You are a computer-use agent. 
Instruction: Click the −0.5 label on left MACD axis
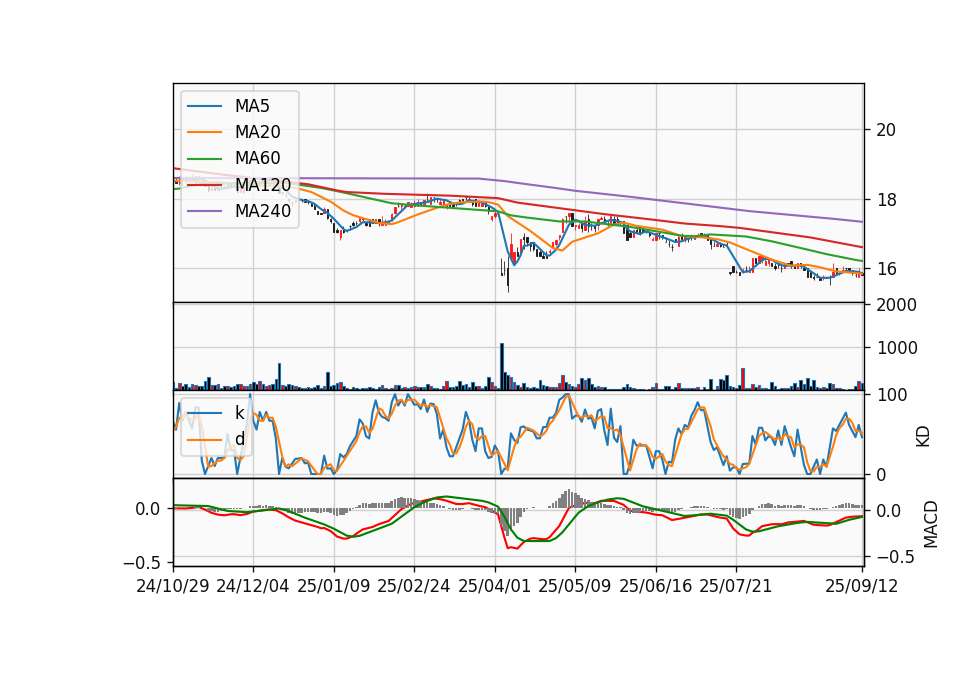141,562
